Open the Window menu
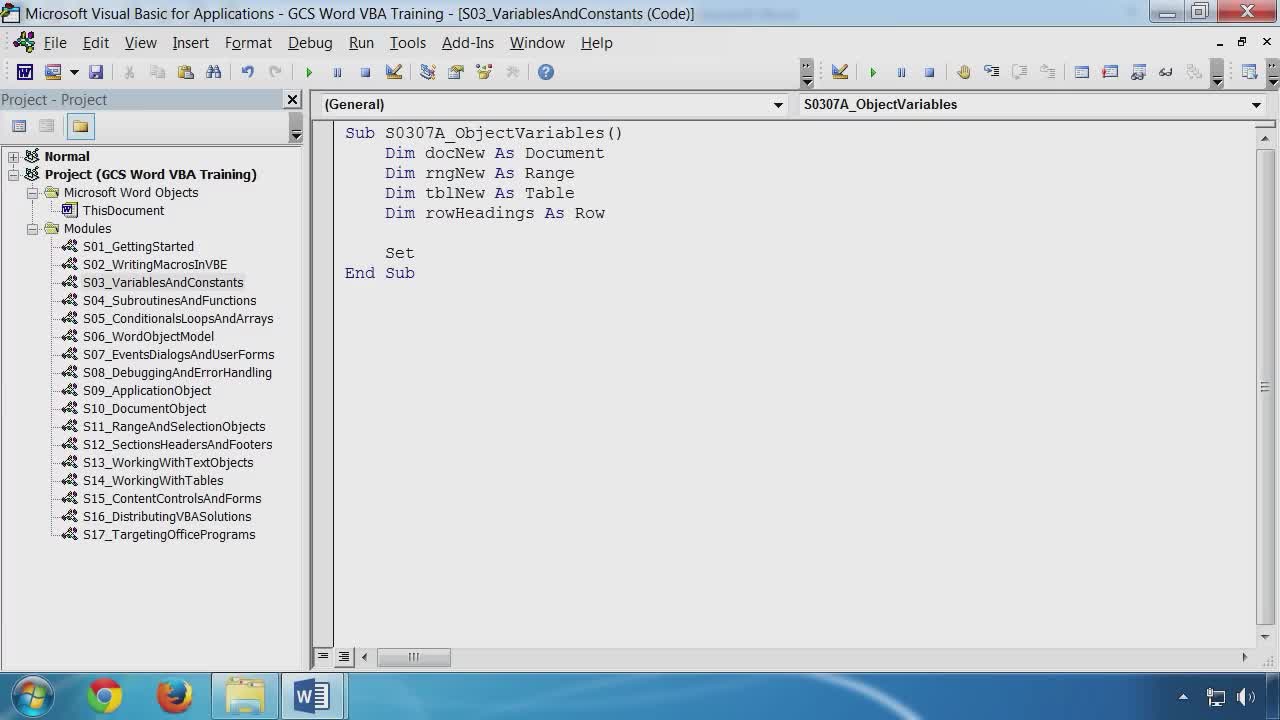The width and height of the screenshot is (1280, 720). 537,43
